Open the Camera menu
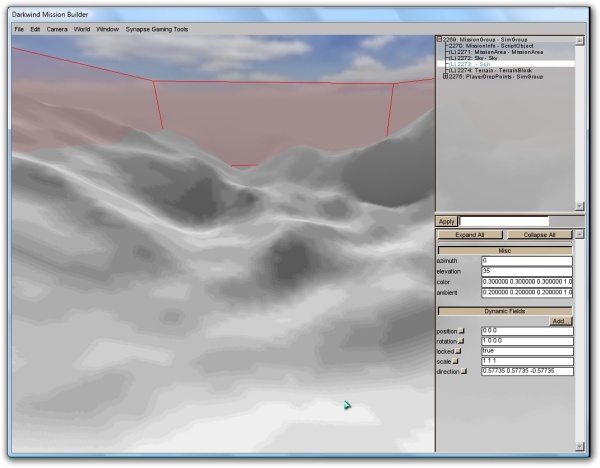600x468 pixels. point(57,29)
